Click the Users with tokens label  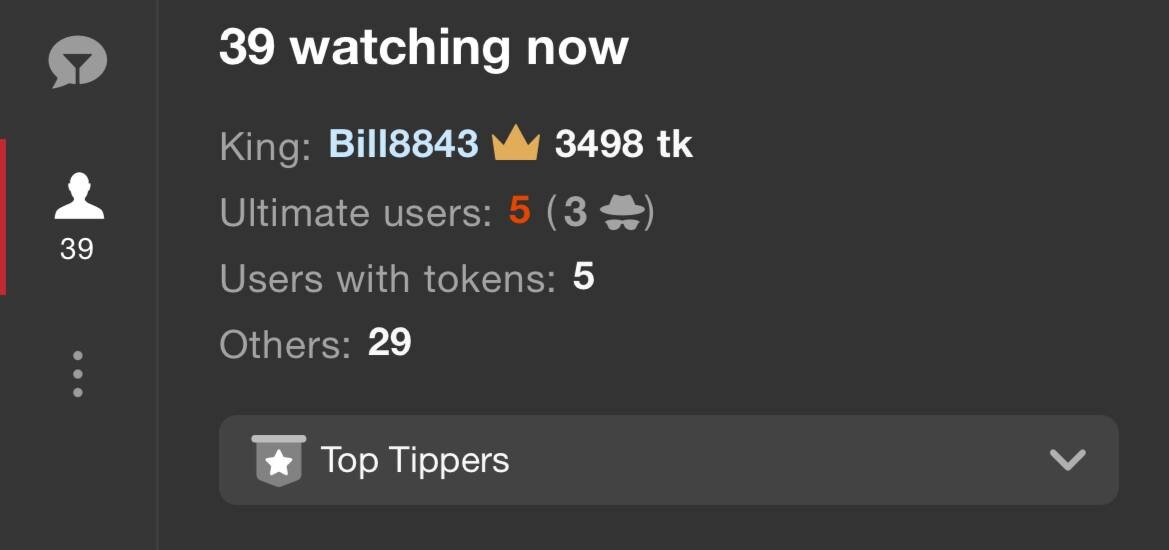388,279
